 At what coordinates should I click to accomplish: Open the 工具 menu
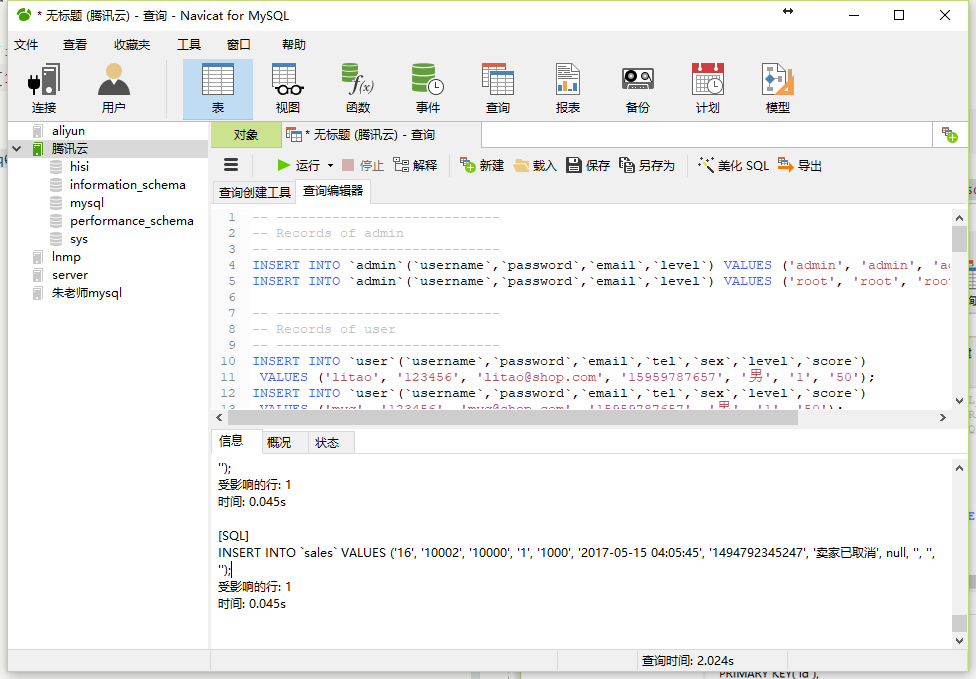pyautogui.click(x=190, y=44)
